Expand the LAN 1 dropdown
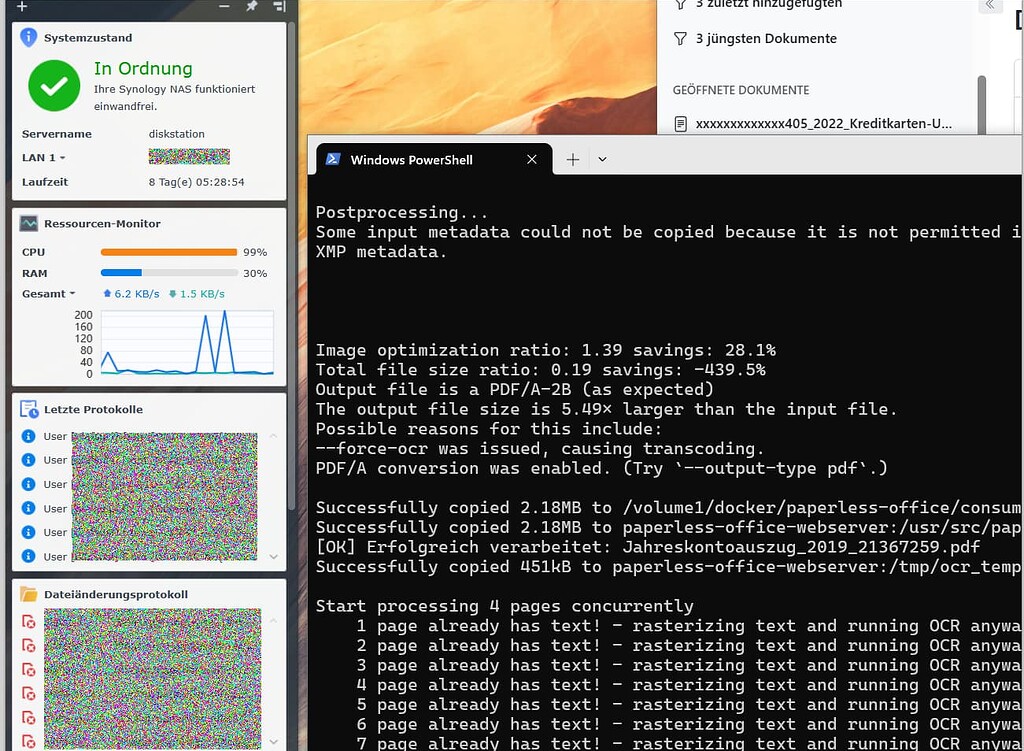This screenshot has height=751, width=1024. (62, 158)
